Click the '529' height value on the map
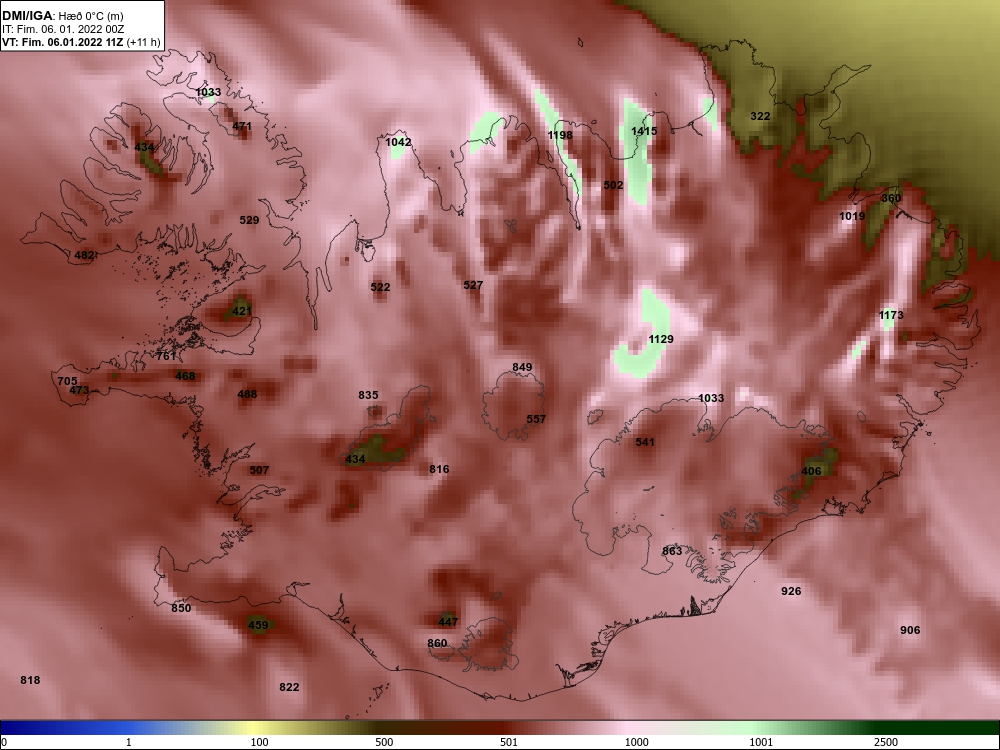The image size is (1000, 750). (x=249, y=220)
